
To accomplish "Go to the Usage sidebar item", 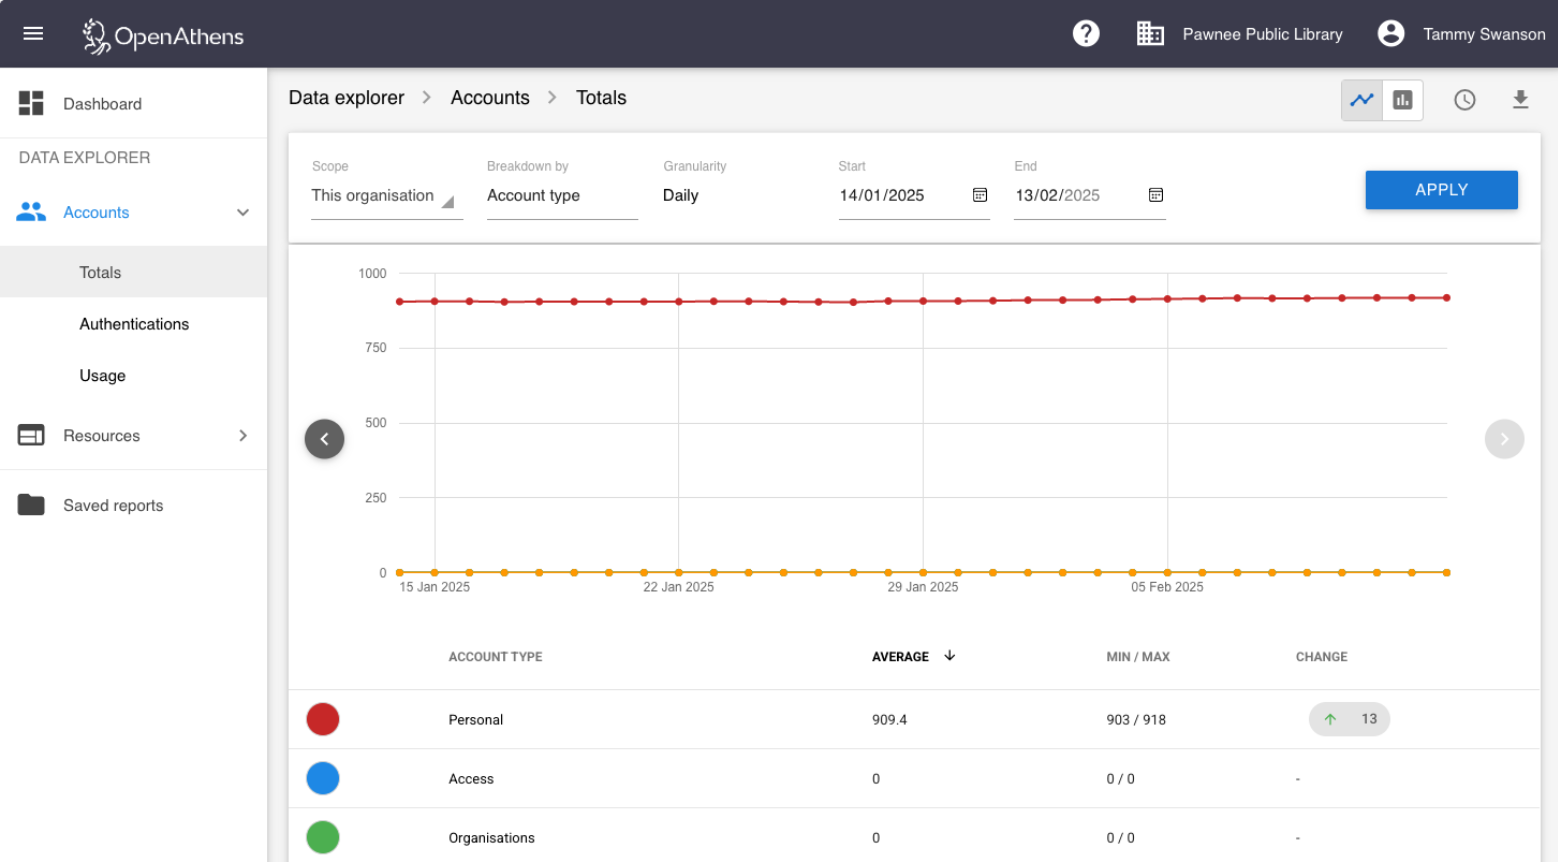I will point(103,376).
